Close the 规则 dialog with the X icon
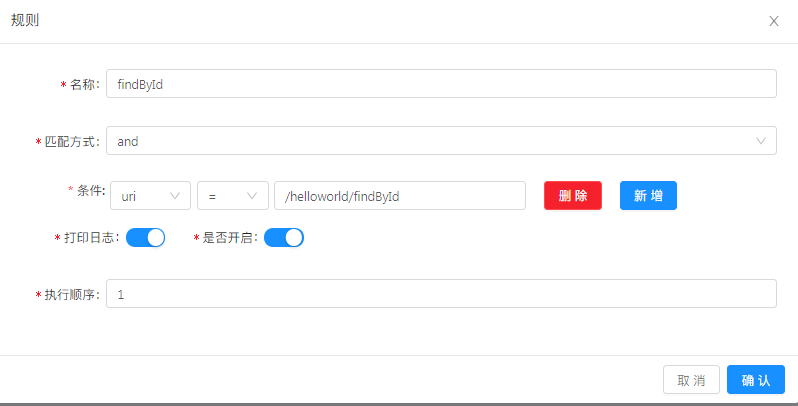 click(774, 21)
